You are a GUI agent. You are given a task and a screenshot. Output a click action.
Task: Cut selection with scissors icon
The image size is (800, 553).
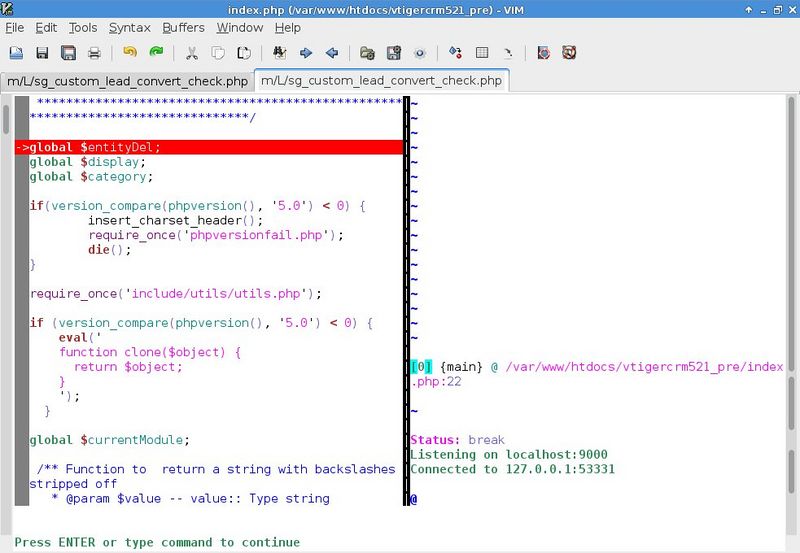[191, 53]
